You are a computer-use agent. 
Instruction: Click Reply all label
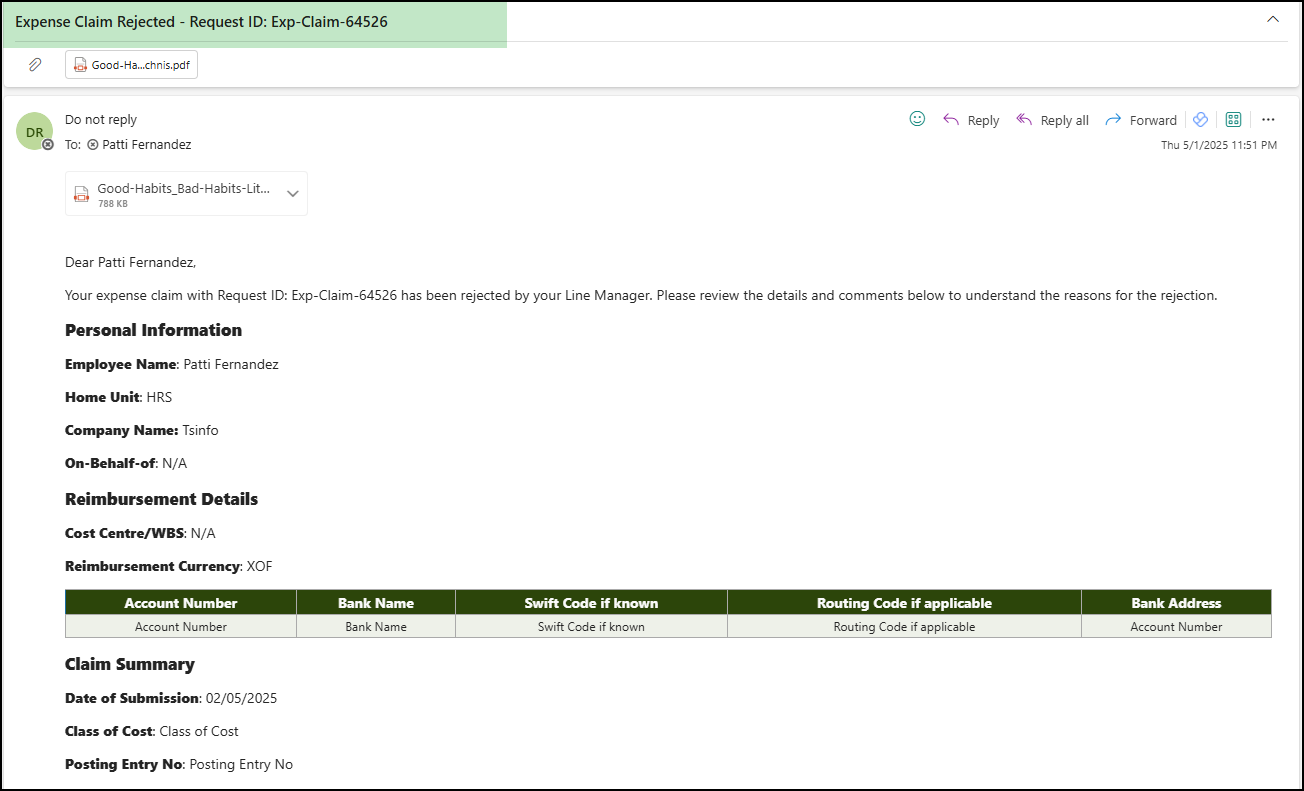click(x=1063, y=119)
